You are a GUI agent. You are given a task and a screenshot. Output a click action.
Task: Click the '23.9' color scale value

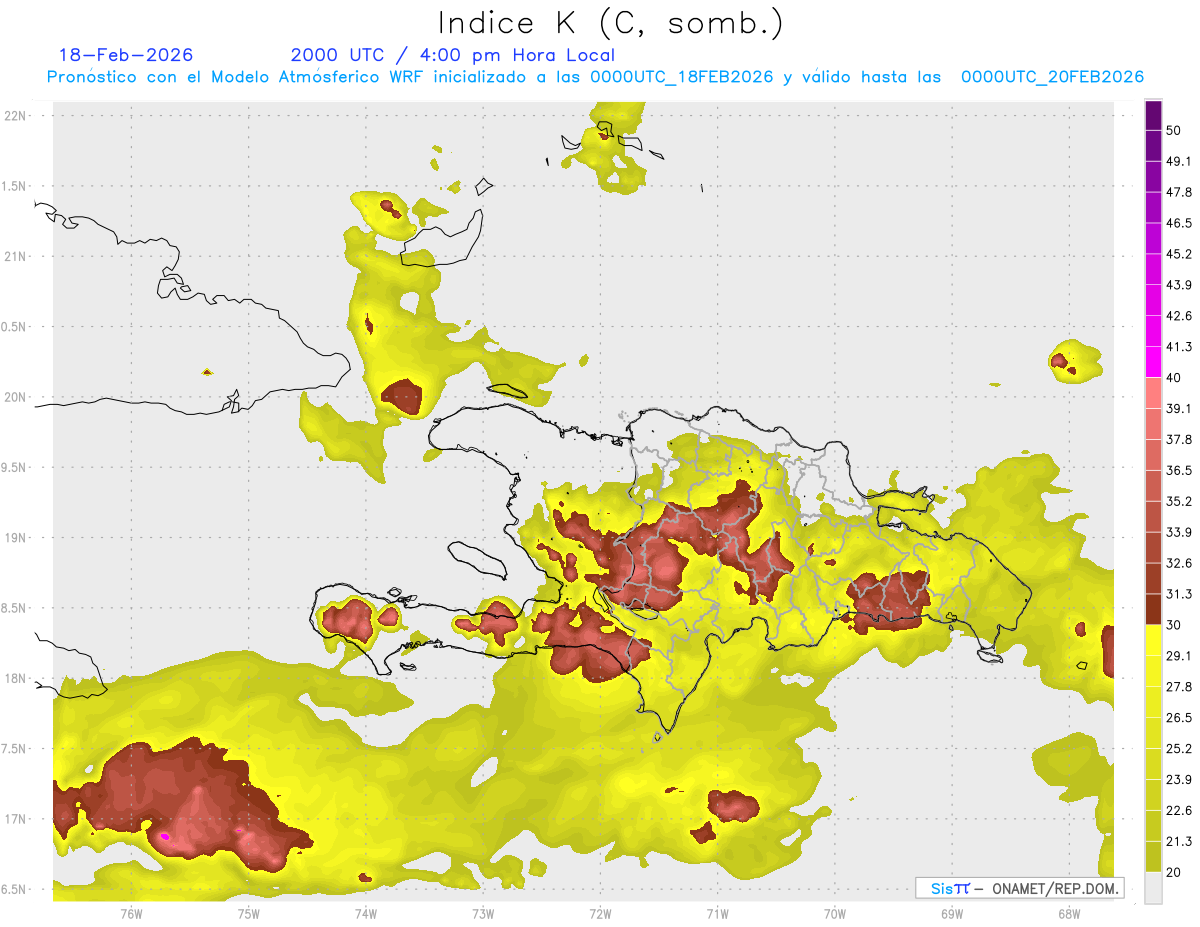(1179, 780)
